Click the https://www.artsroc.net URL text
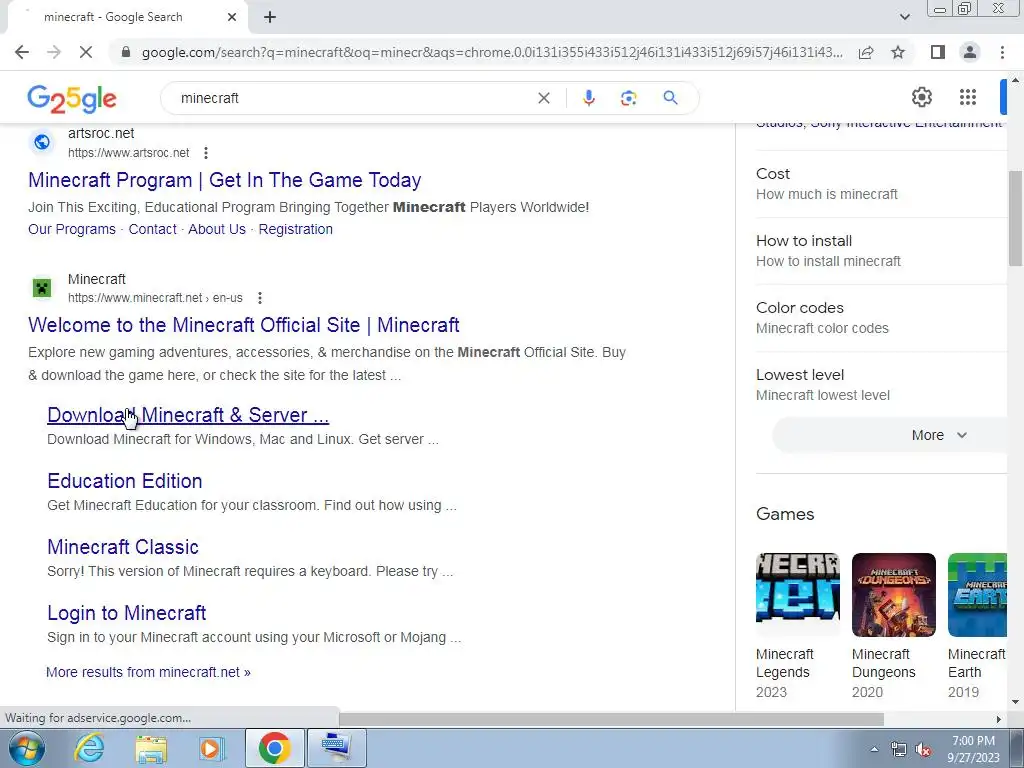Image resolution: width=1024 pixels, height=768 pixels. 129,153
